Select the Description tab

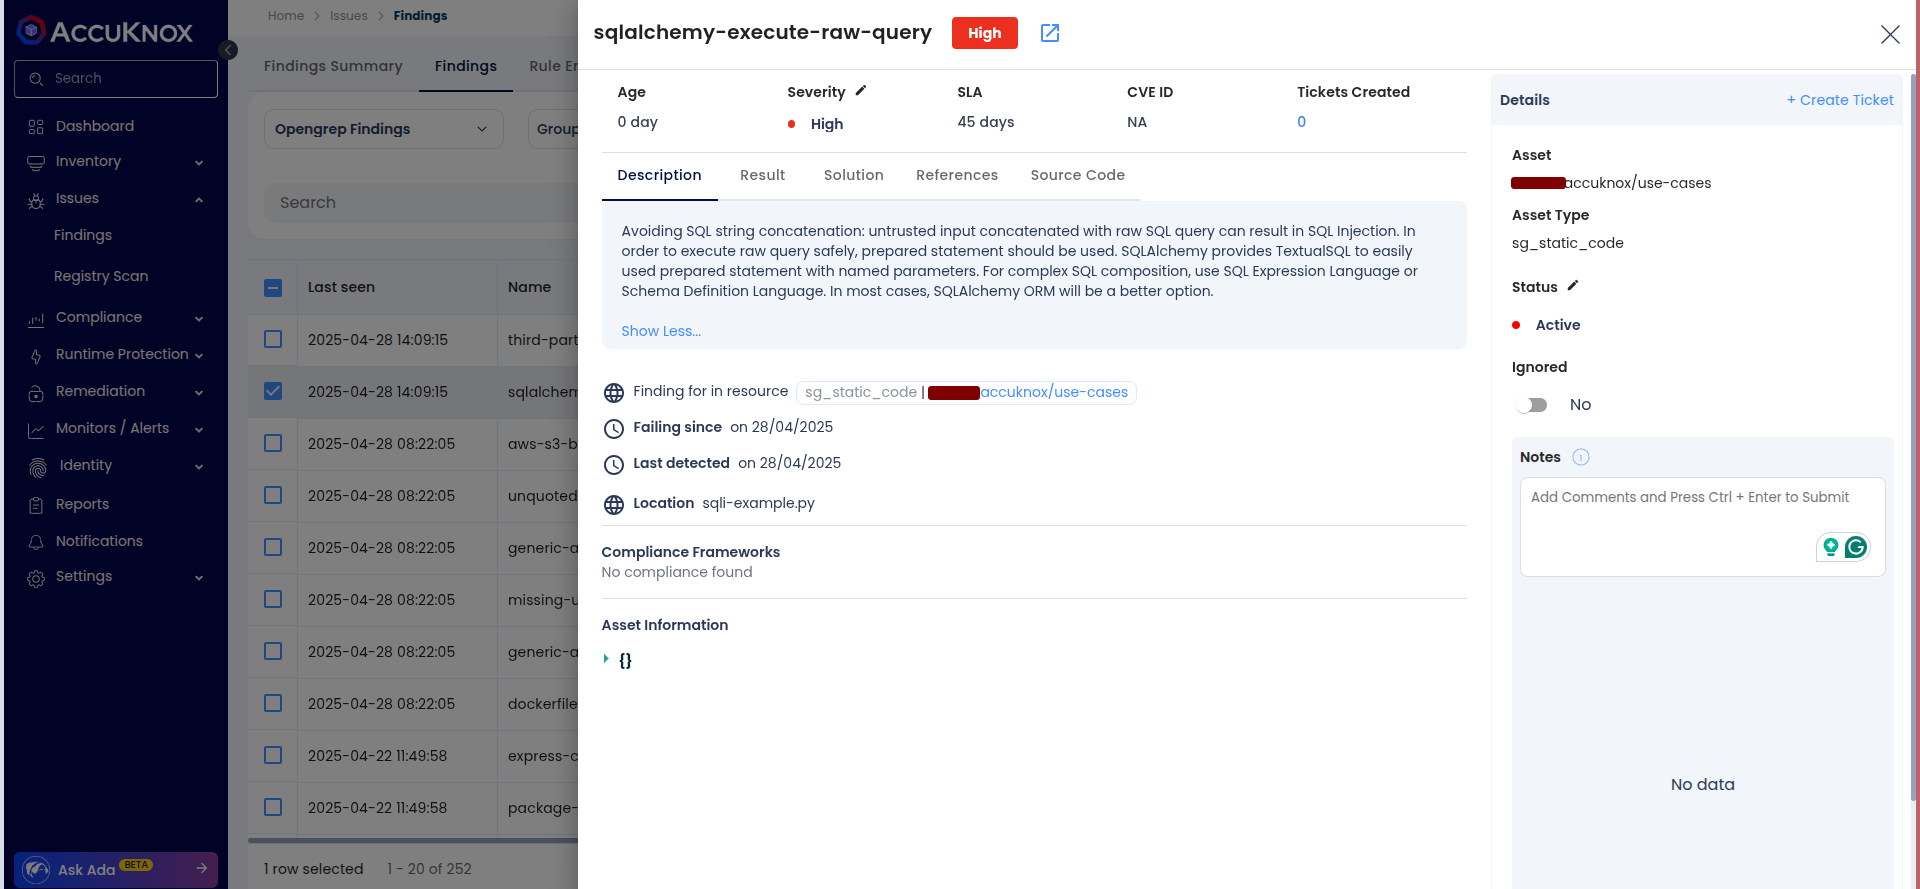coord(659,175)
